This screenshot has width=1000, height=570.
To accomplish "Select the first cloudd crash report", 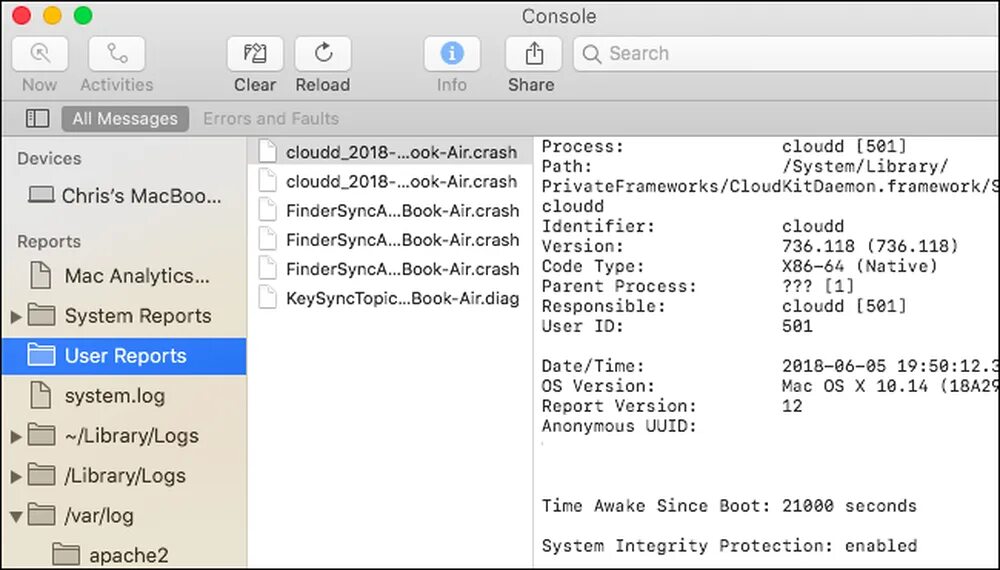I will pyautogui.click(x=390, y=152).
